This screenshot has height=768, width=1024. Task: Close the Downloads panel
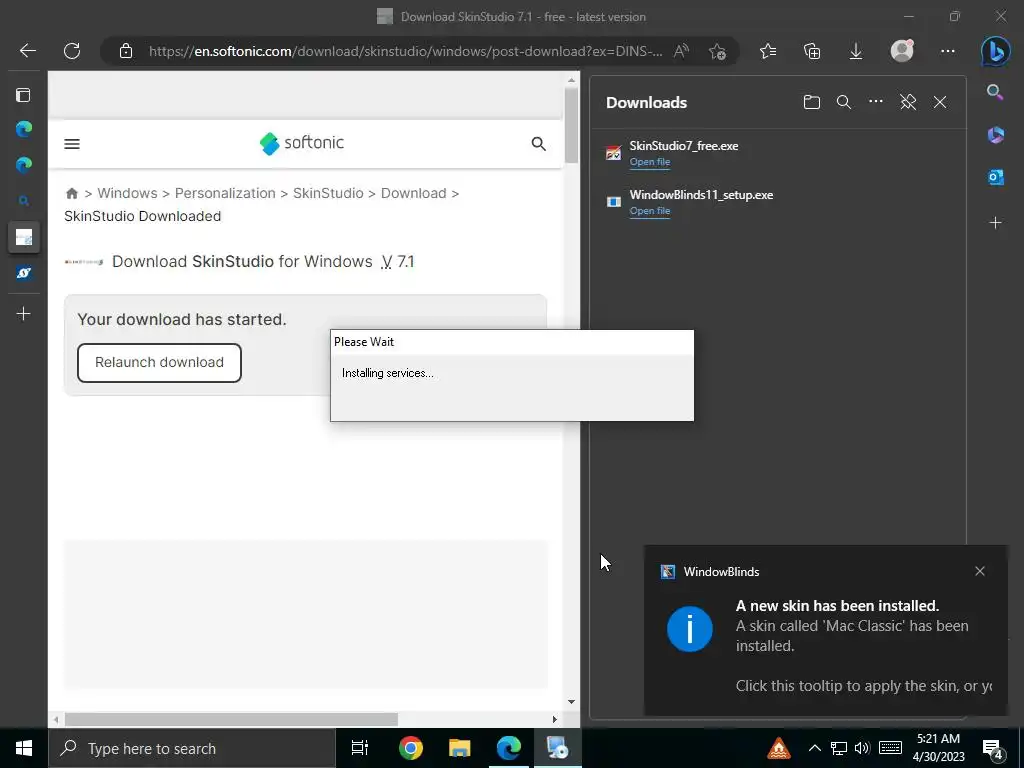[x=940, y=102]
